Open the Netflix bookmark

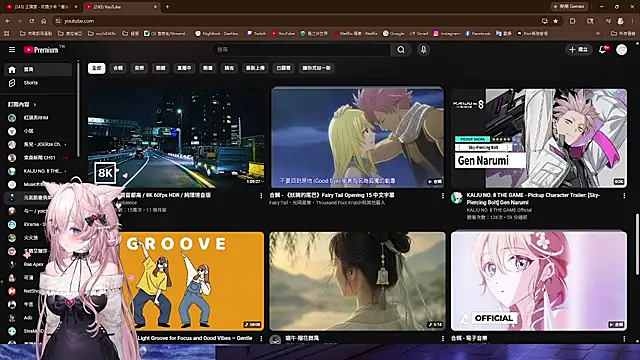tap(356, 33)
